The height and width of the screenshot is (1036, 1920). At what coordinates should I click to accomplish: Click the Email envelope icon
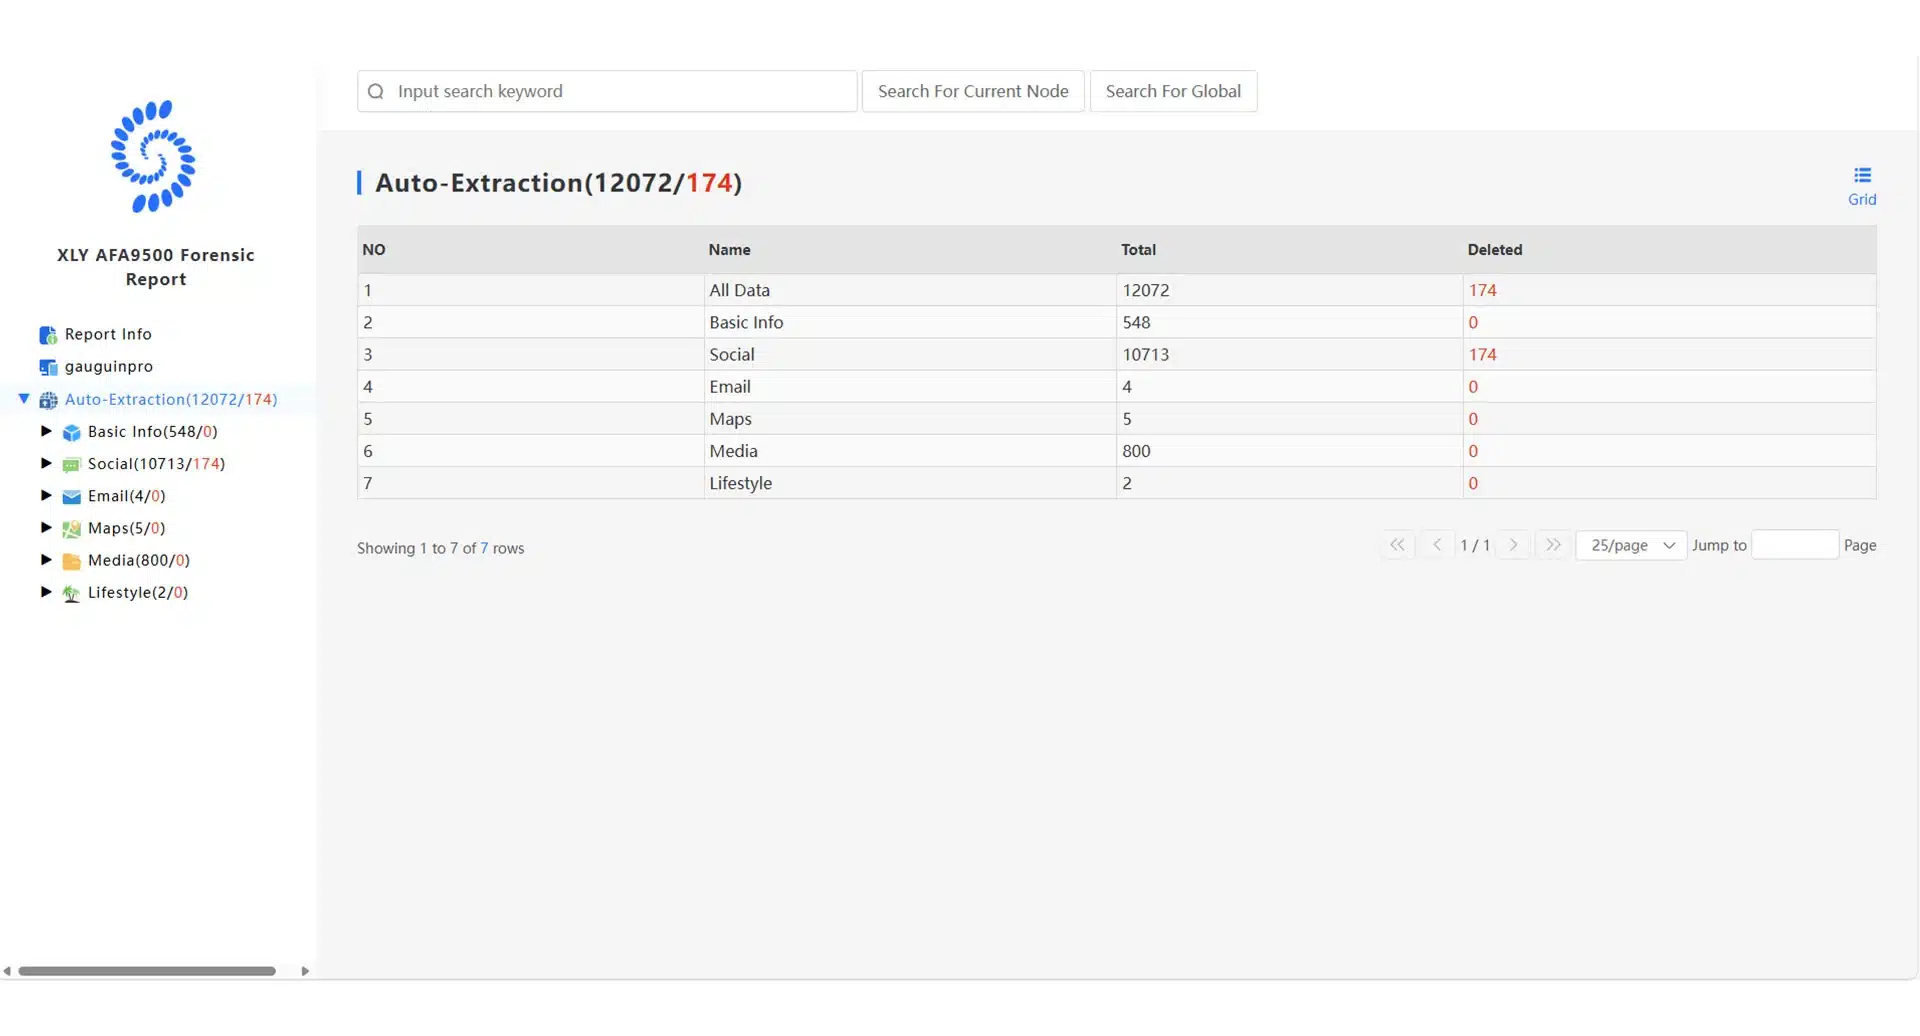(x=71, y=497)
